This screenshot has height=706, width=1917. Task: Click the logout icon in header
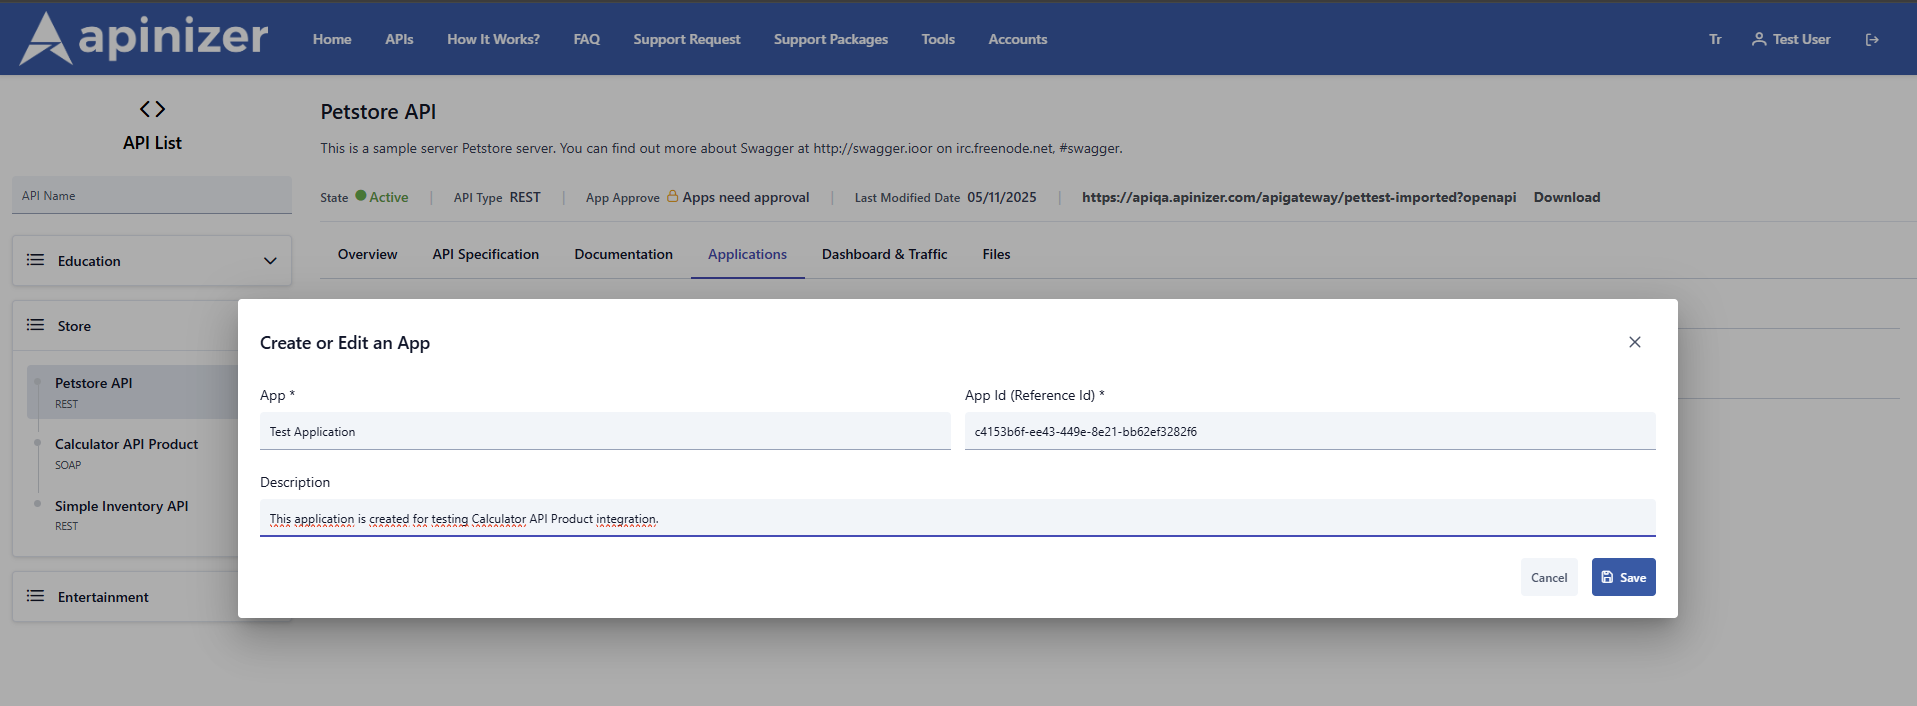tap(1872, 40)
